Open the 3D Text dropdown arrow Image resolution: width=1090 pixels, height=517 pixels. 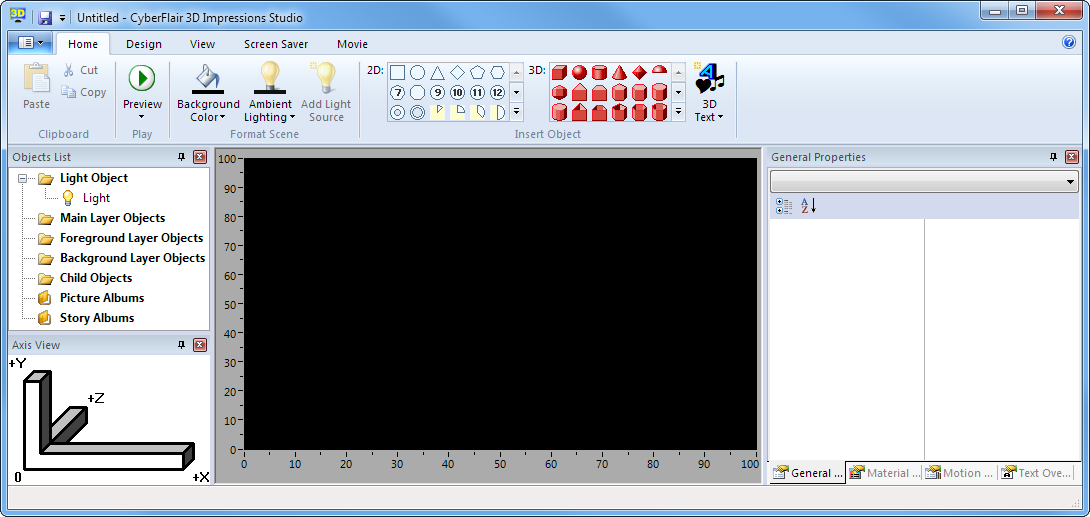pyautogui.click(x=720, y=117)
